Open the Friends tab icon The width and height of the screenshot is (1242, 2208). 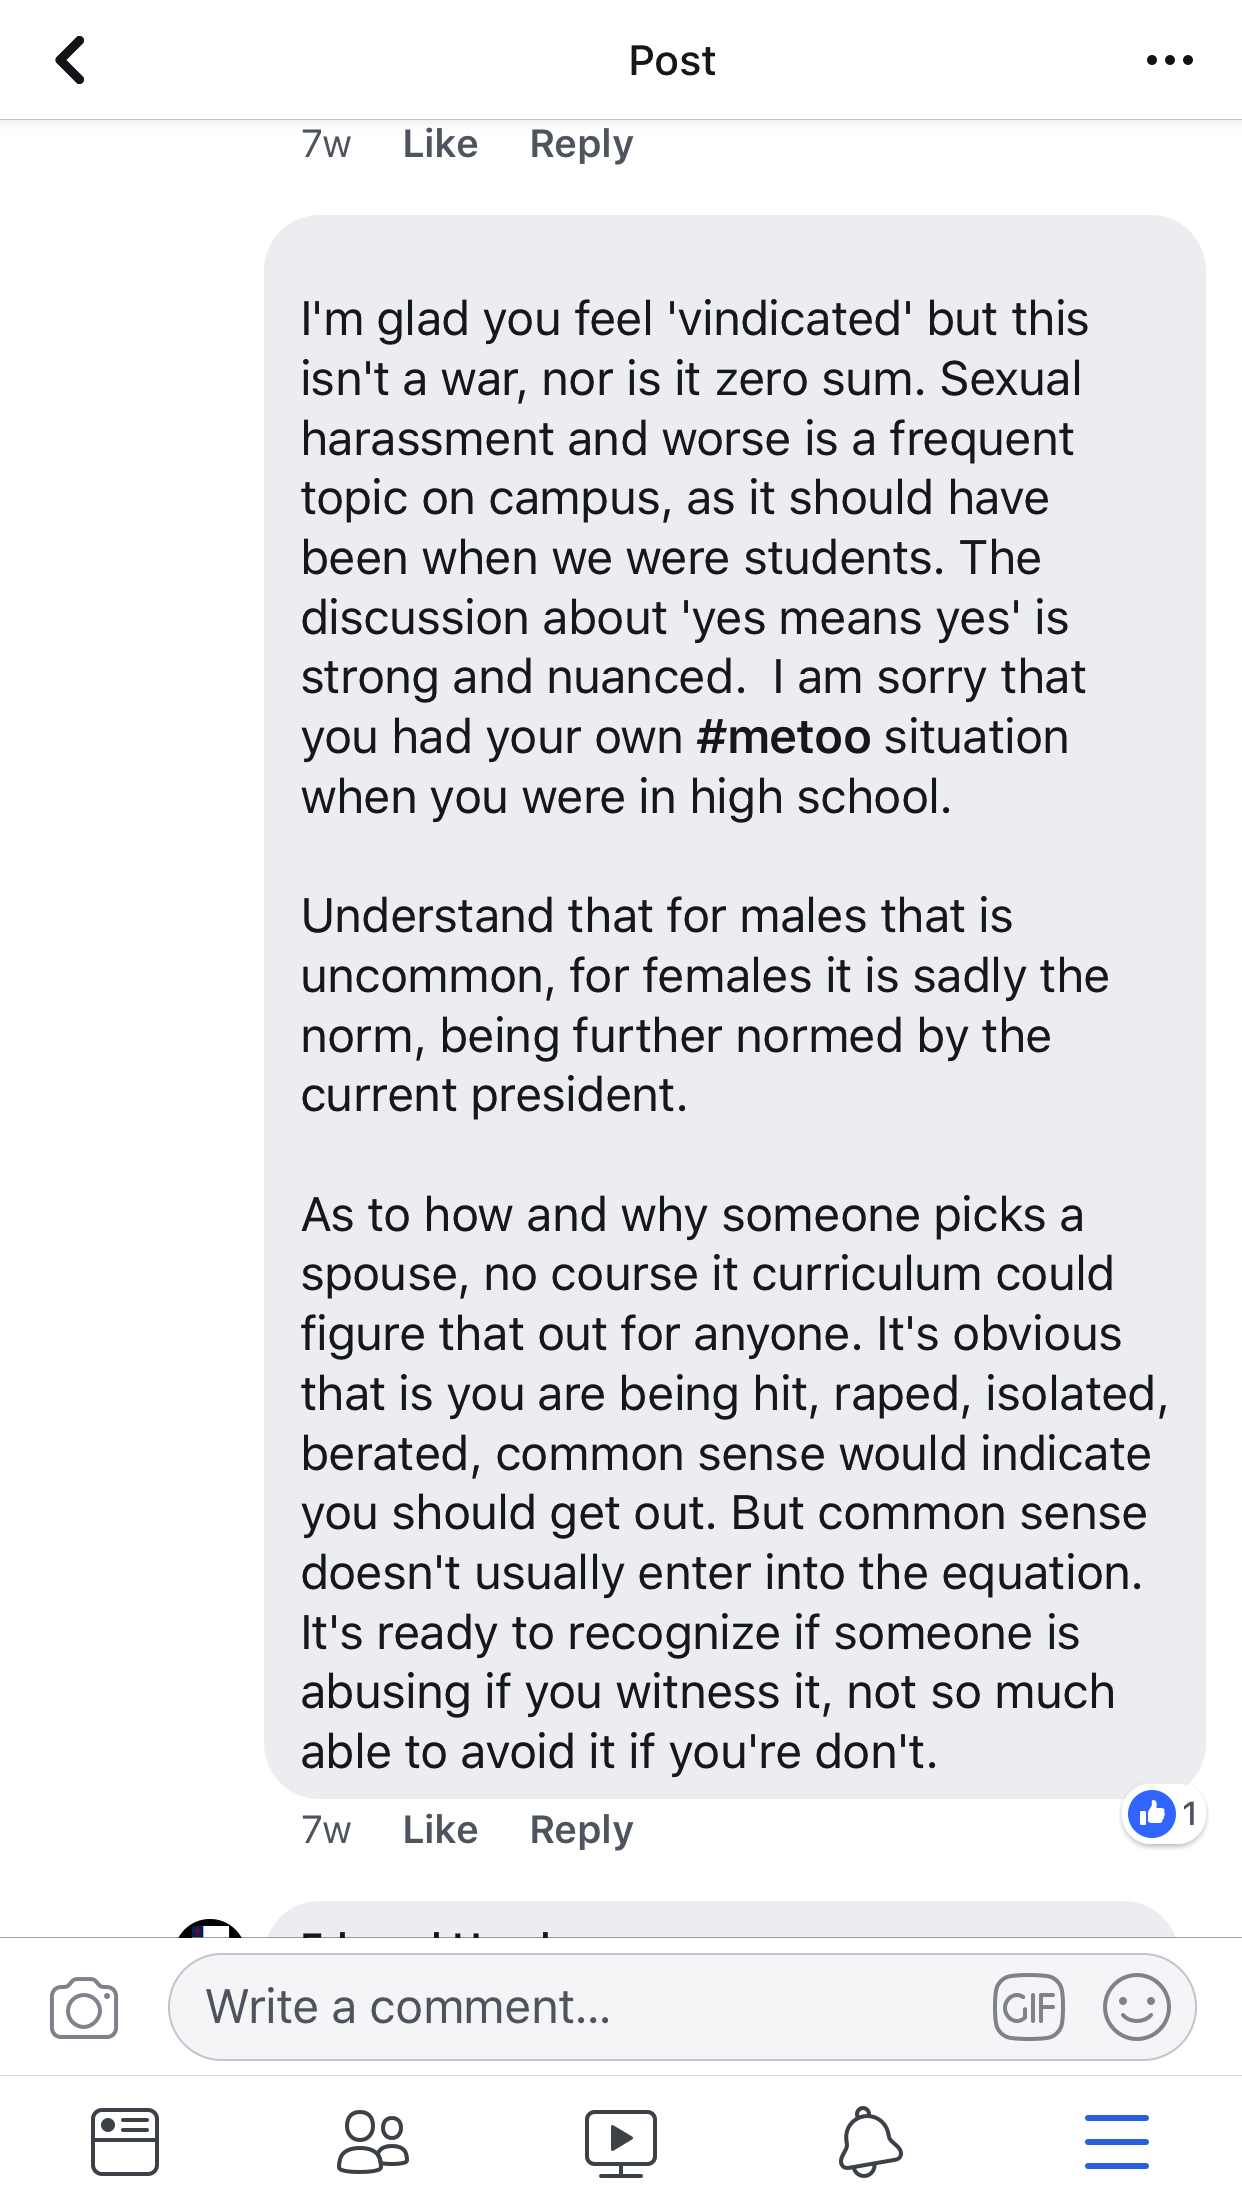pos(373,2142)
